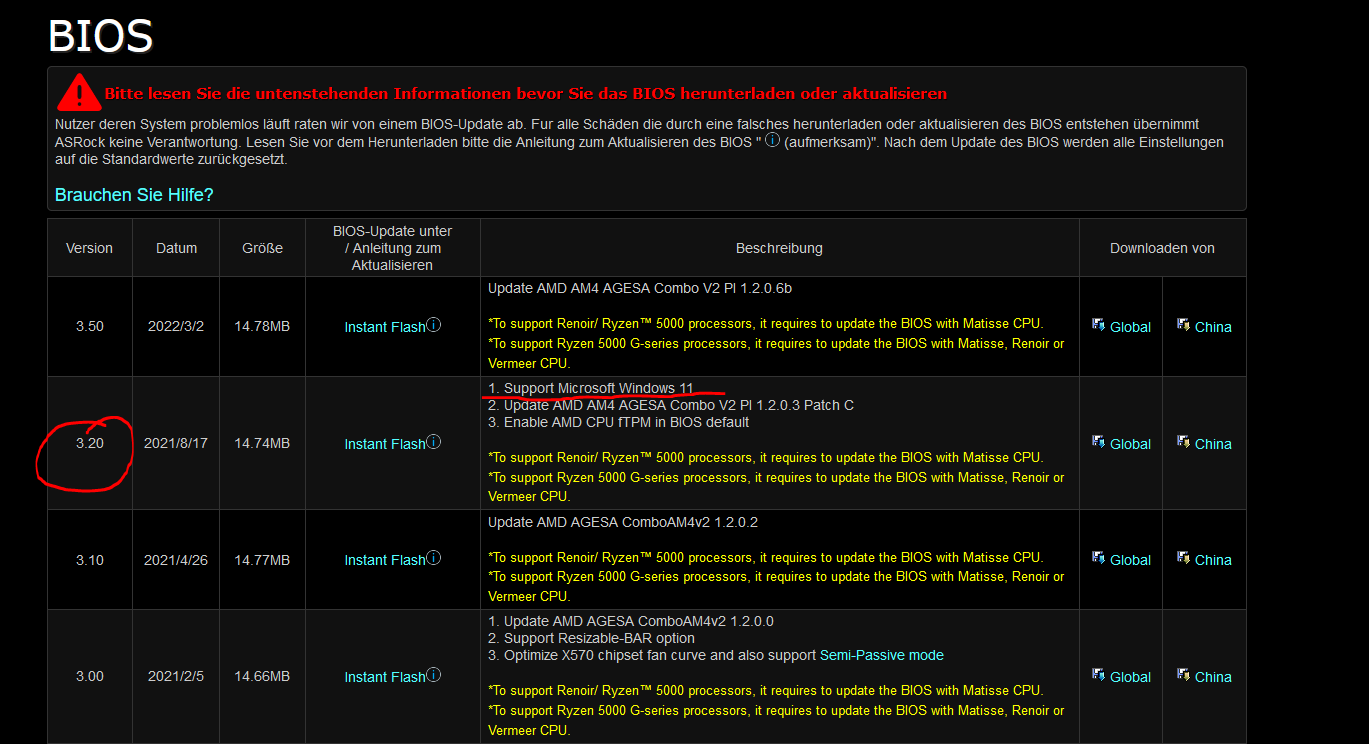
Task: Click the date 2021/8/17
Action: coord(176,444)
